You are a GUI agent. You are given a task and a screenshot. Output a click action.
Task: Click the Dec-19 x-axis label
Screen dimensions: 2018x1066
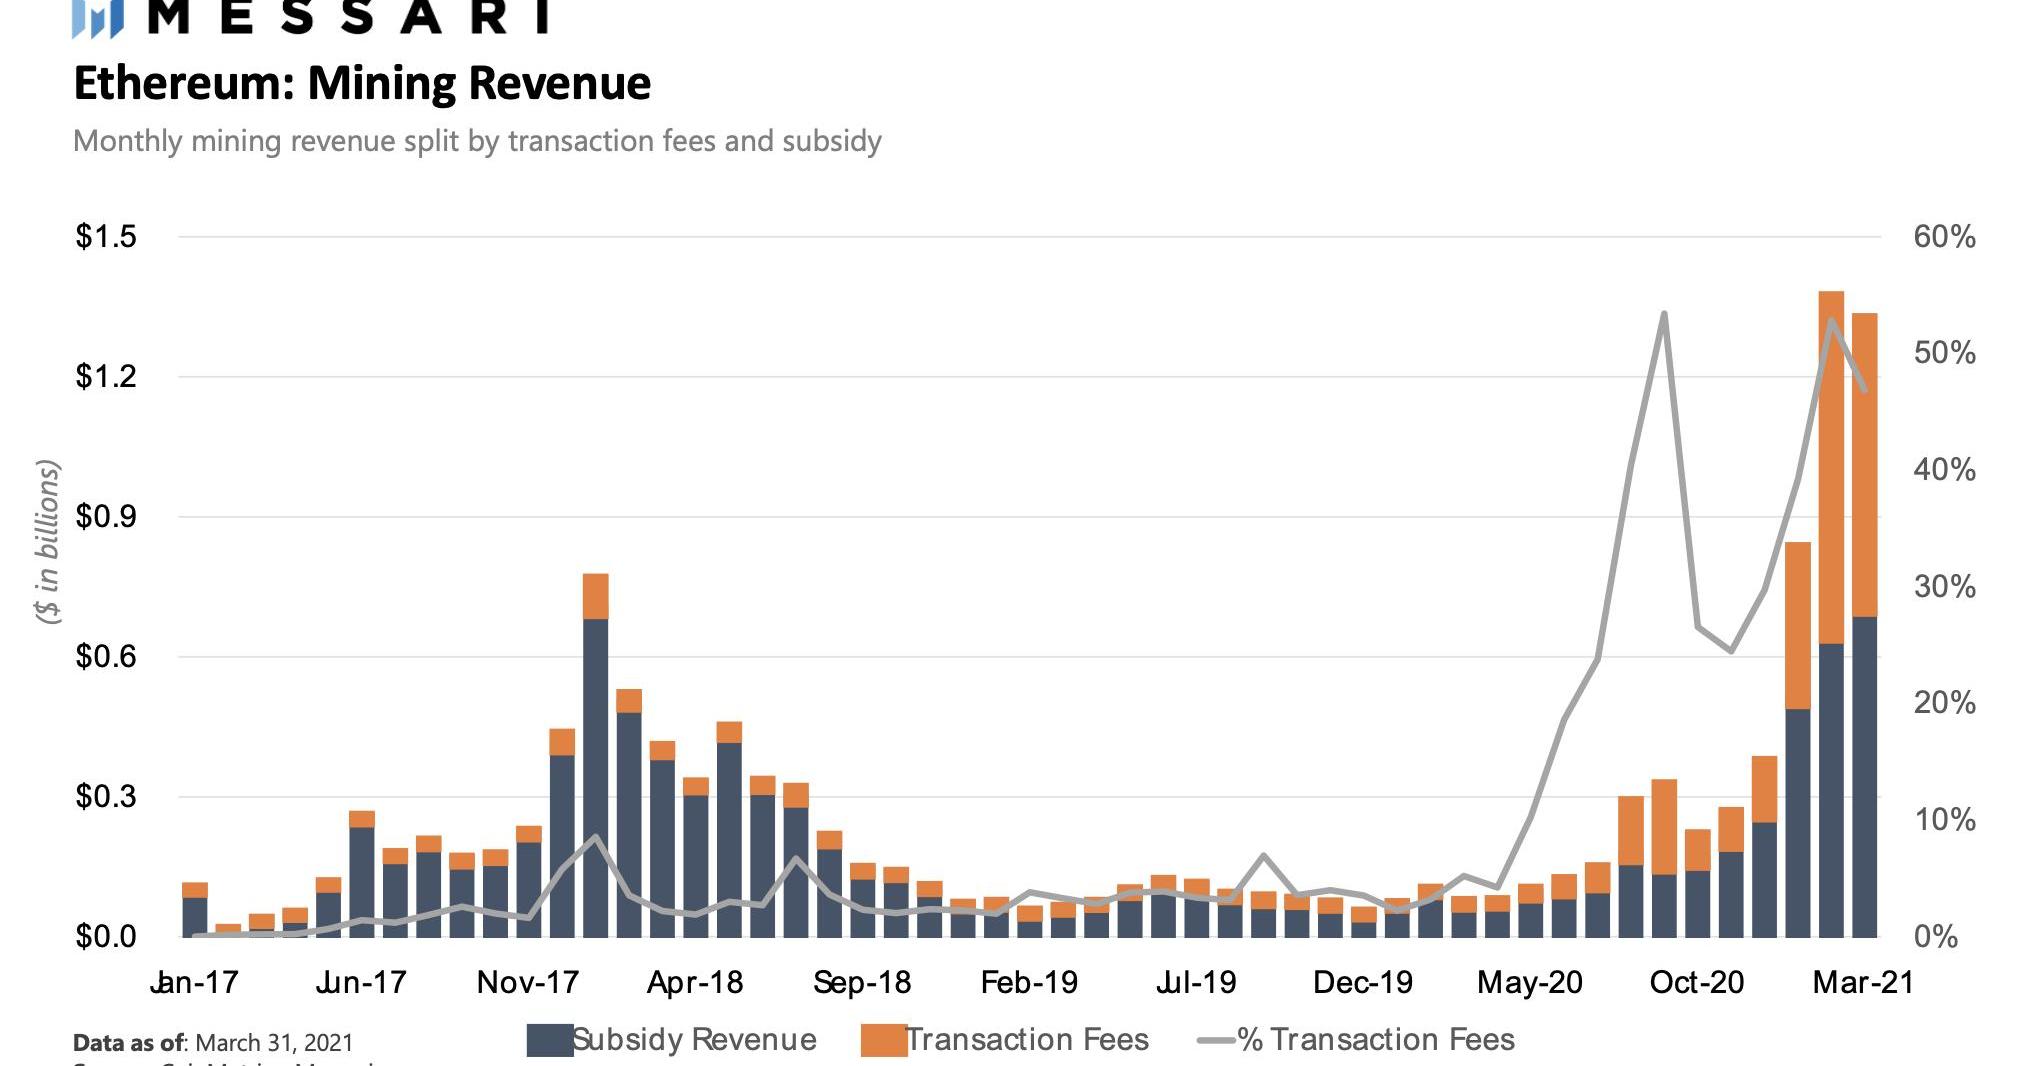1363,983
